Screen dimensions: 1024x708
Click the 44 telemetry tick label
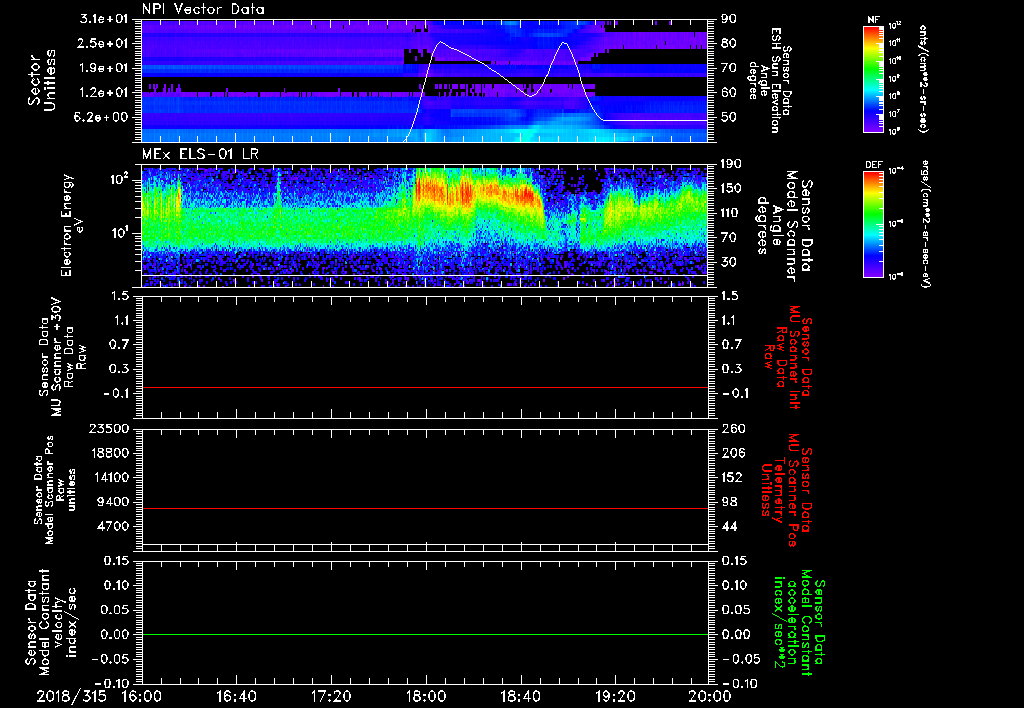tap(729, 526)
